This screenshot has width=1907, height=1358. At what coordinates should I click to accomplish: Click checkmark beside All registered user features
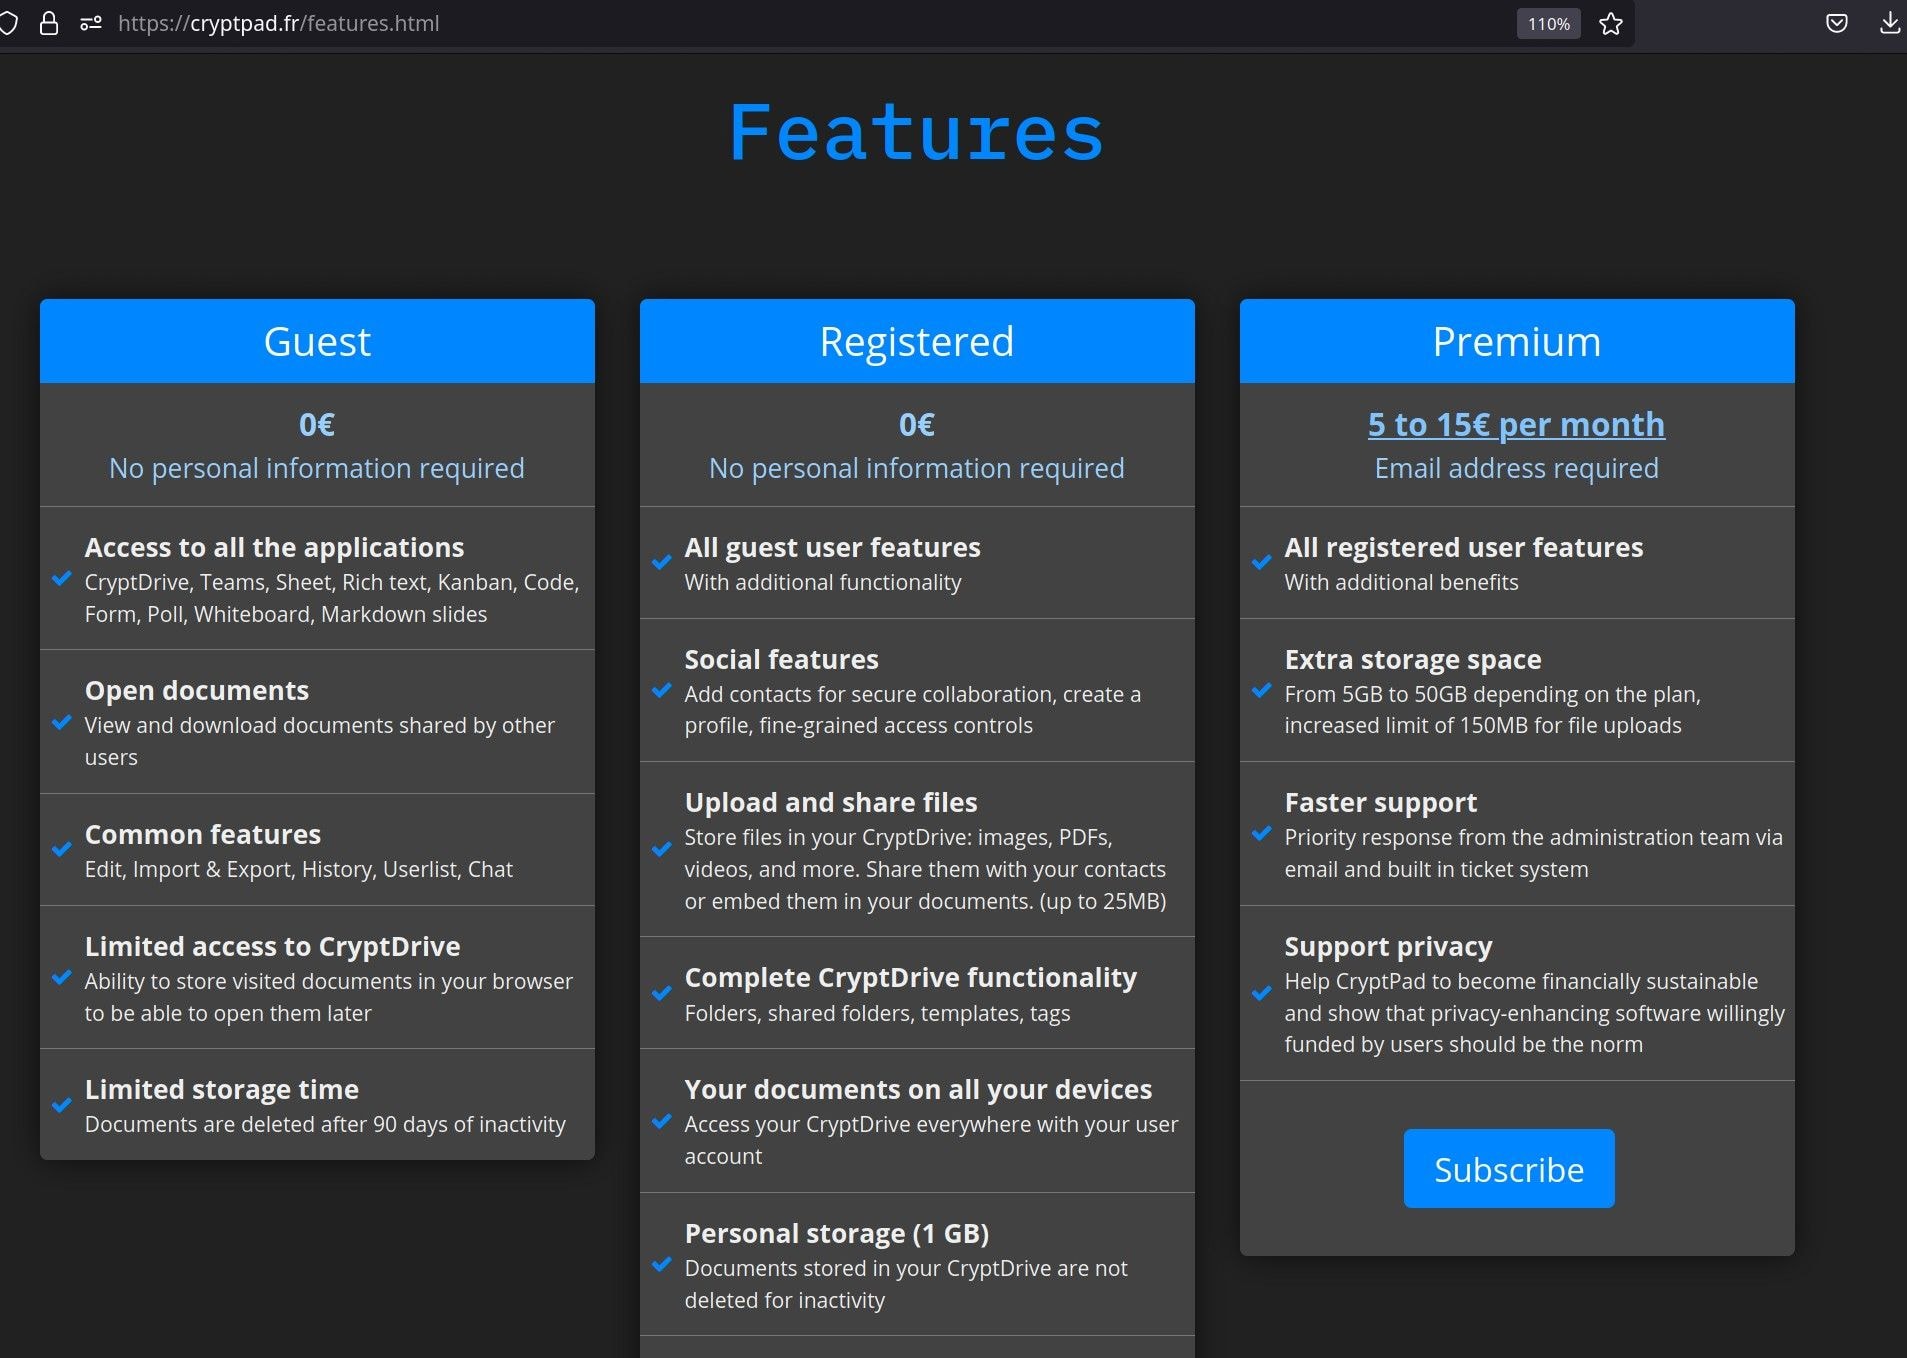(x=1262, y=562)
